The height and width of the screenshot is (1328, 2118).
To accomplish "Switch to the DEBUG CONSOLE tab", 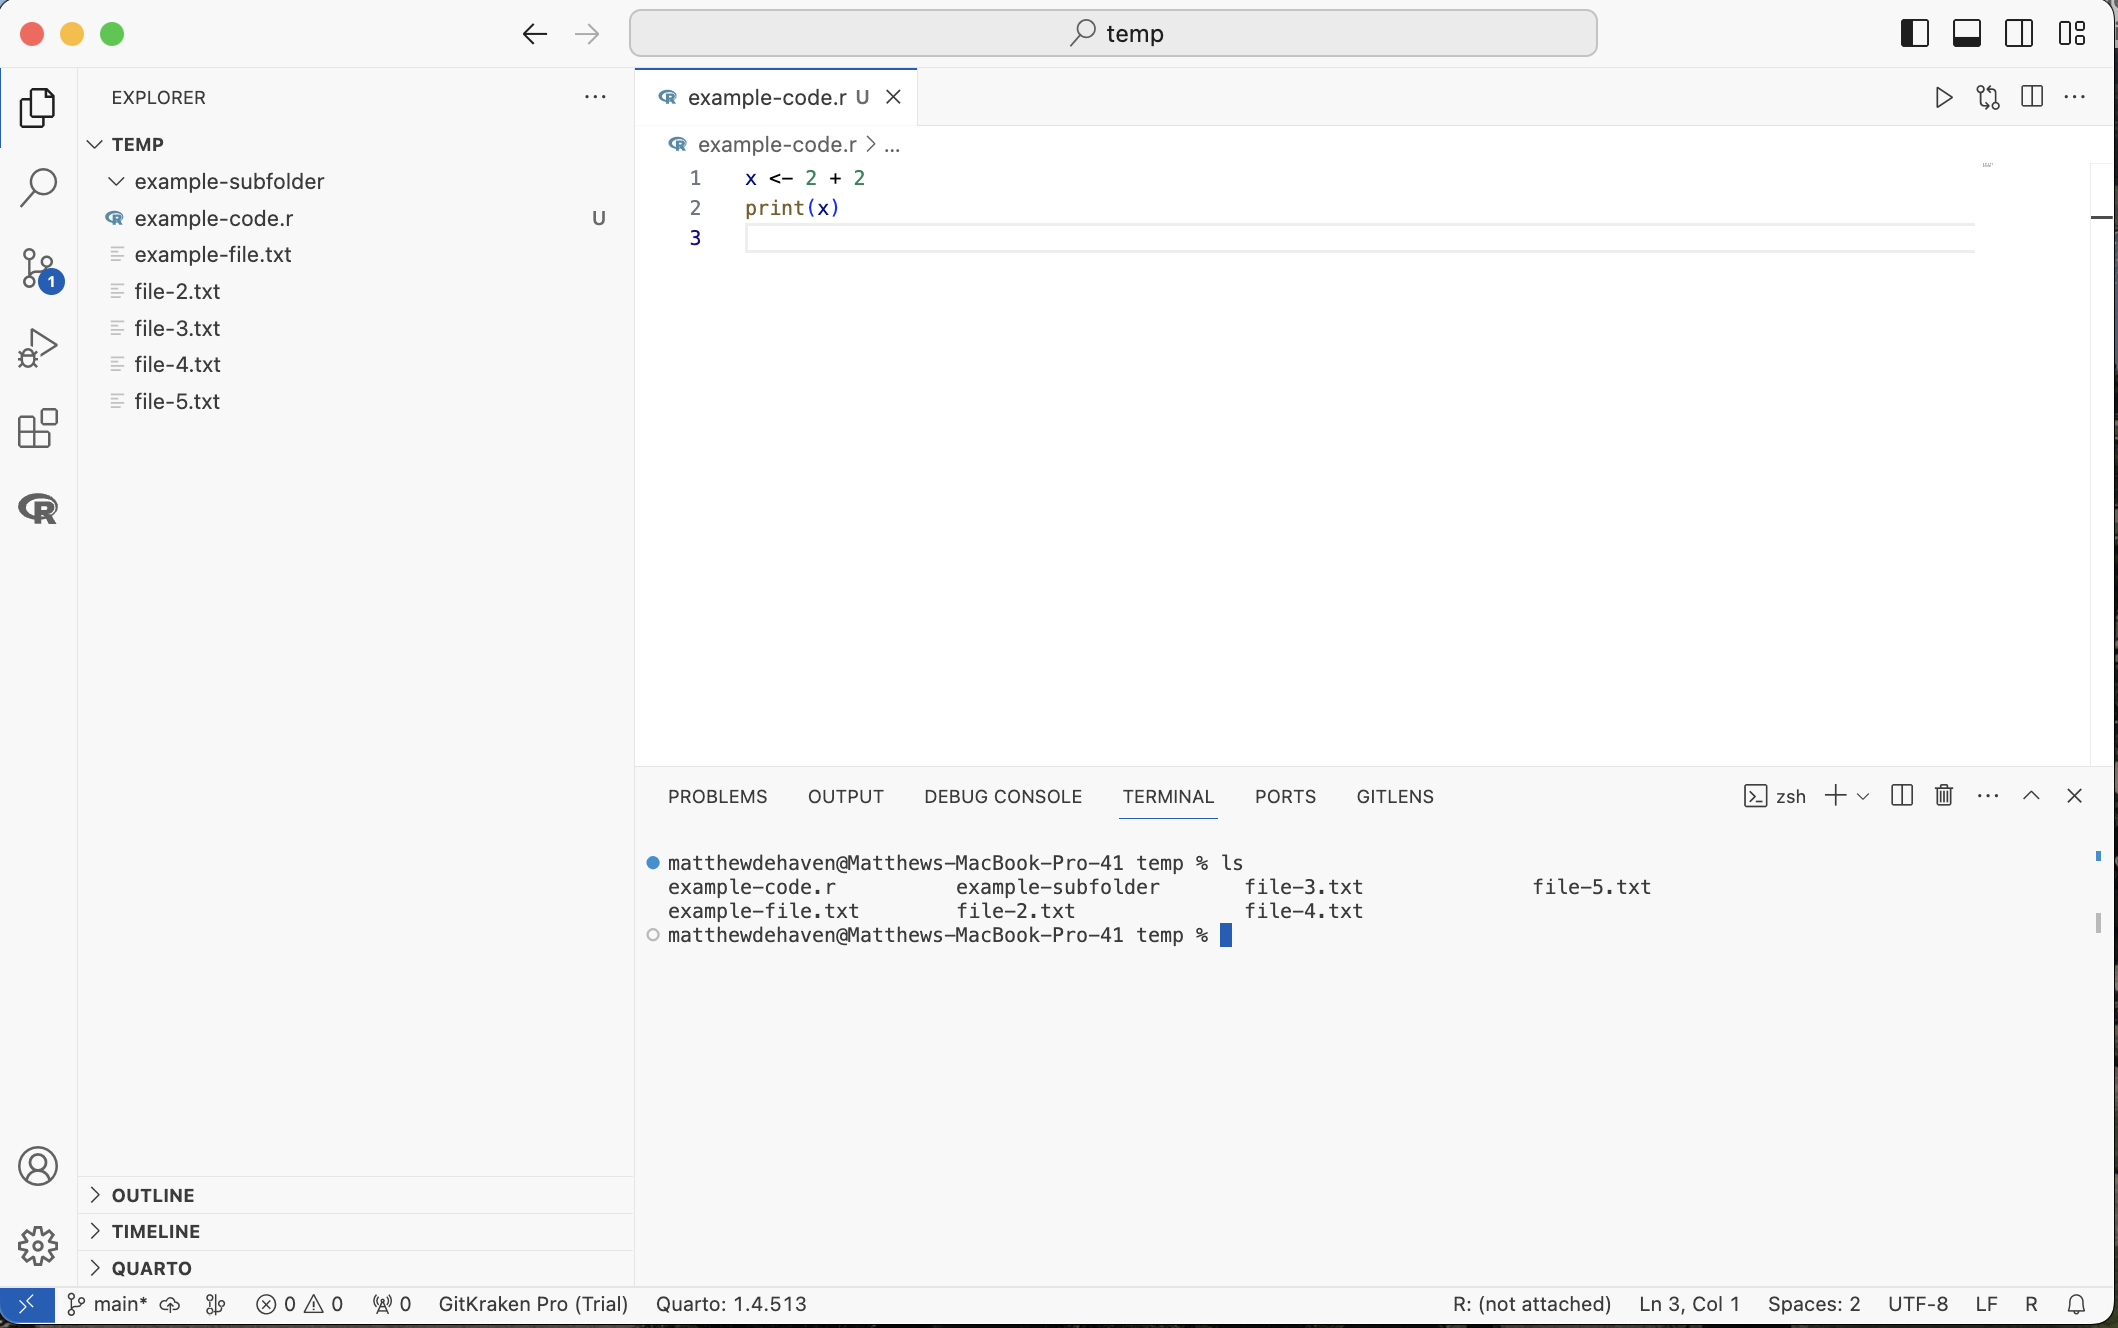I will pos(1002,796).
